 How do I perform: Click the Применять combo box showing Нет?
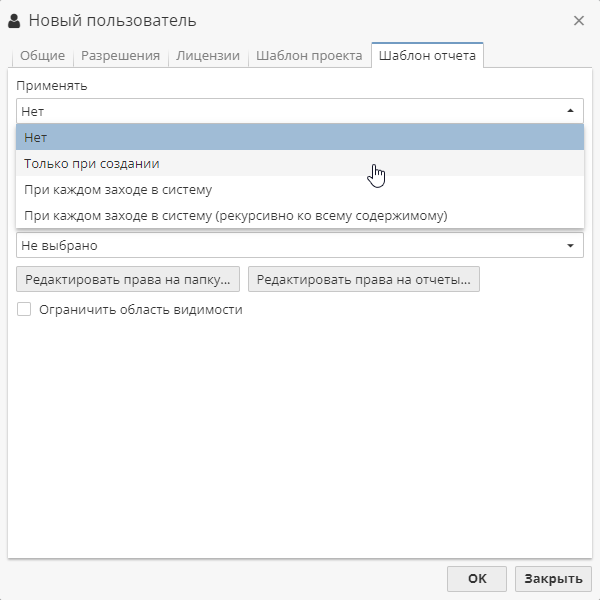300,111
